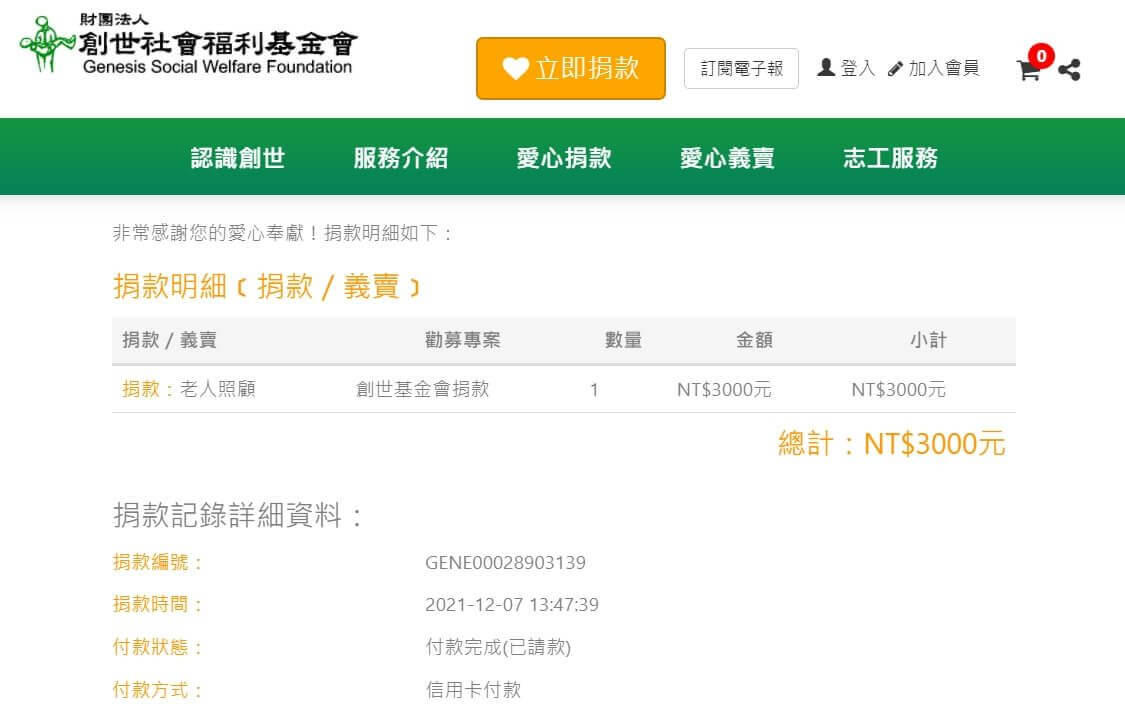Select the 愛心捐款 menu item
The image size is (1125, 717).
pyautogui.click(x=564, y=158)
